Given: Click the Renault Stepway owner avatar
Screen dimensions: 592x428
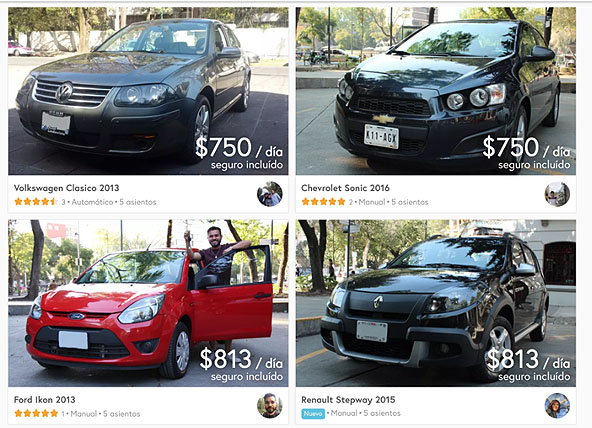Looking at the screenshot, I should (x=557, y=406).
